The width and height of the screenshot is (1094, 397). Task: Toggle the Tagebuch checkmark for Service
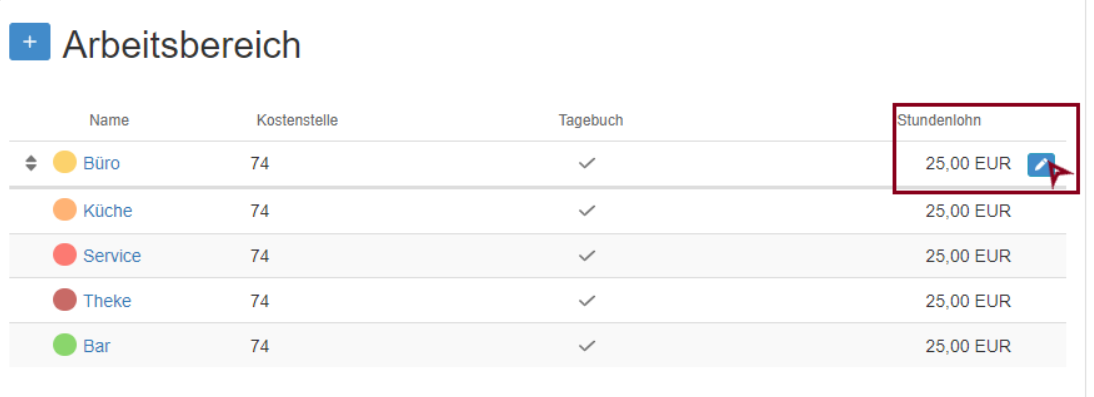click(x=587, y=255)
